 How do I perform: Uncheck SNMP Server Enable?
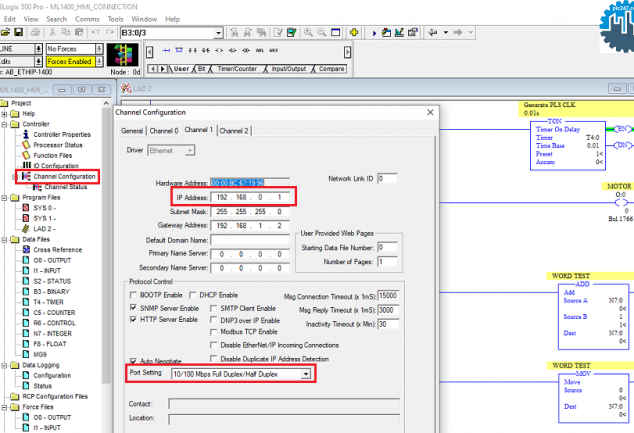(x=133, y=308)
